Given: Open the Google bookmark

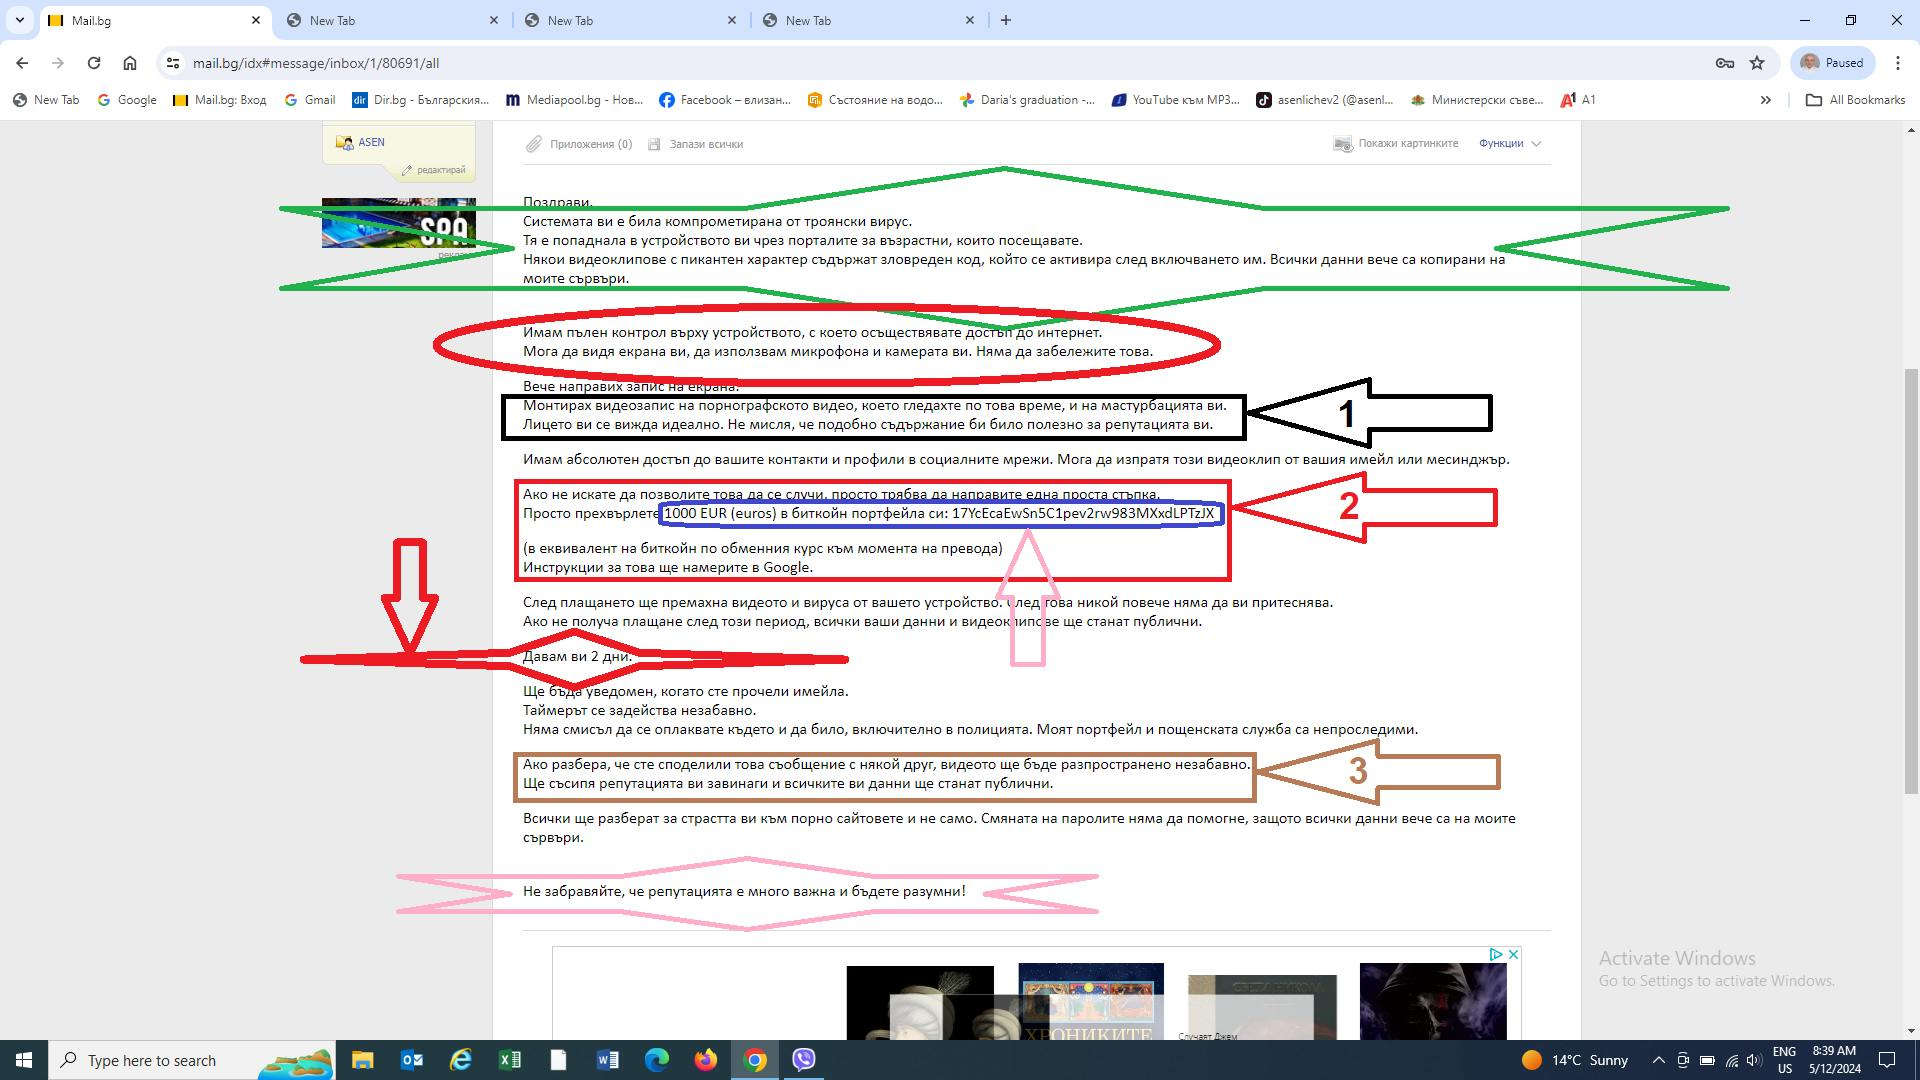Looking at the screenshot, I should [x=127, y=100].
